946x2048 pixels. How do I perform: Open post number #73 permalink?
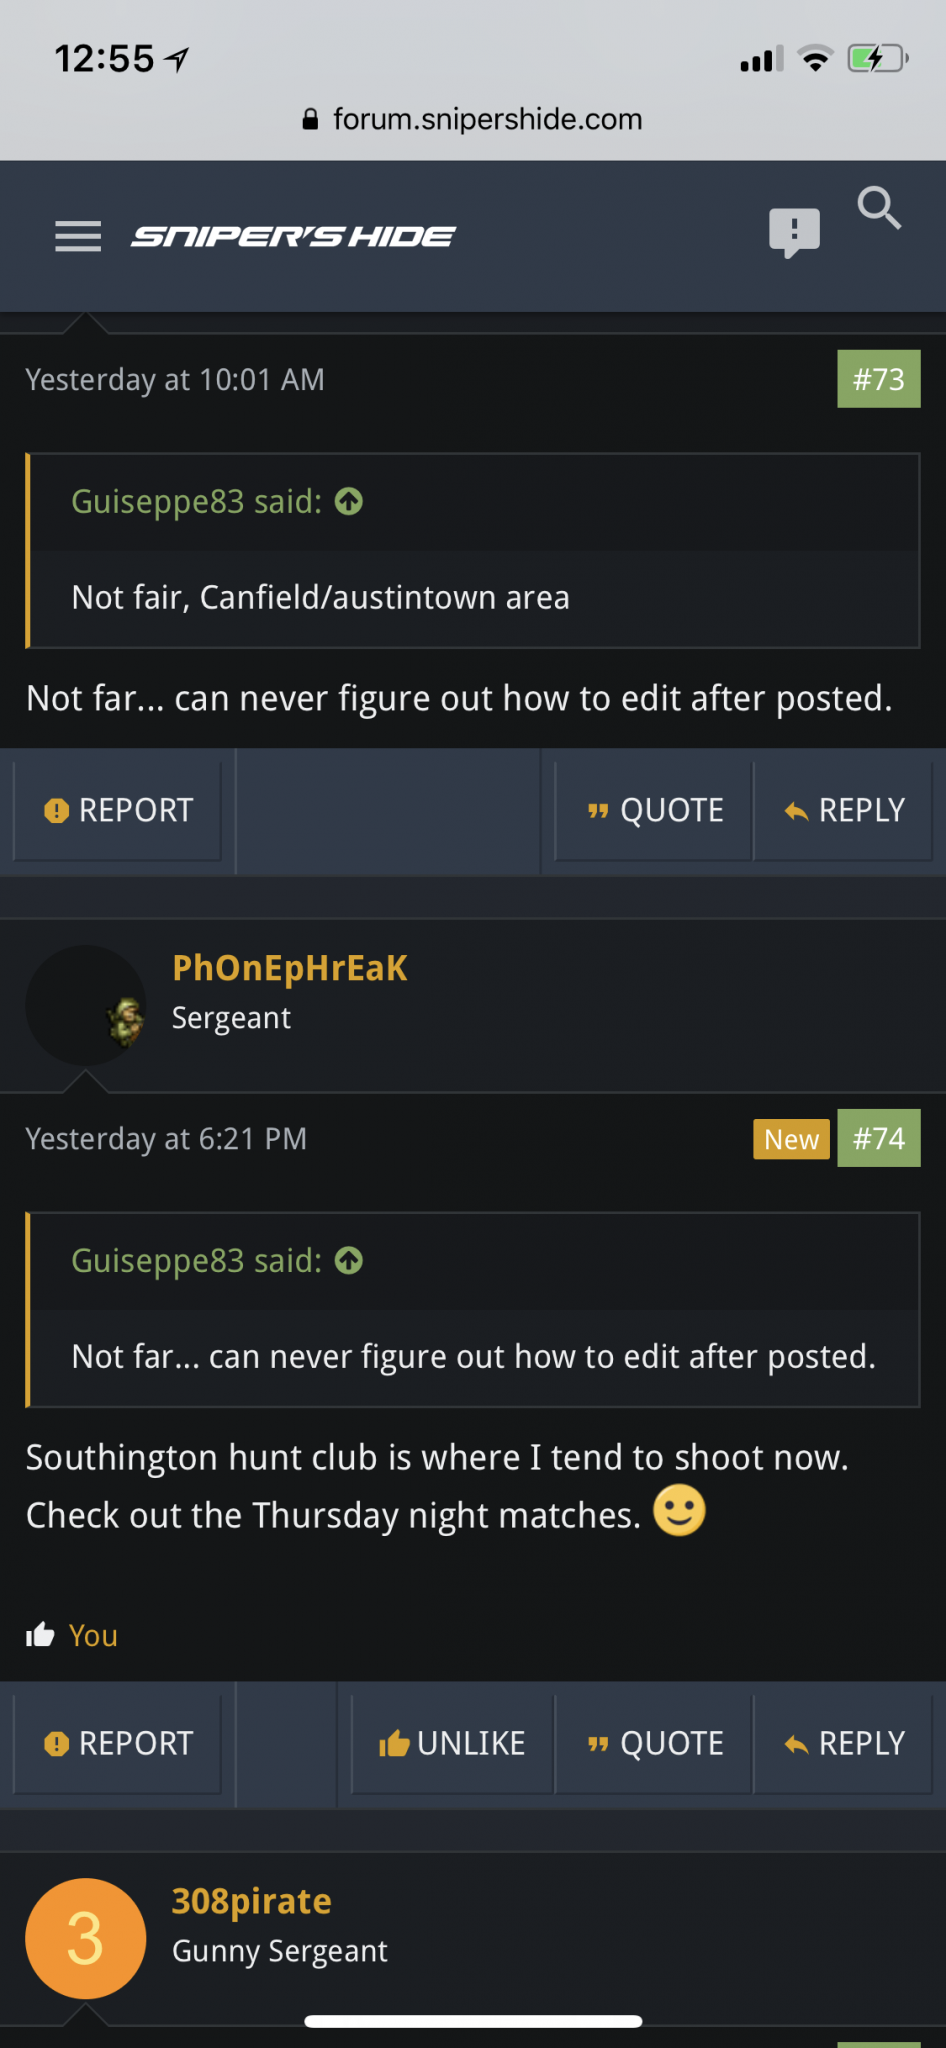[879, 379]
